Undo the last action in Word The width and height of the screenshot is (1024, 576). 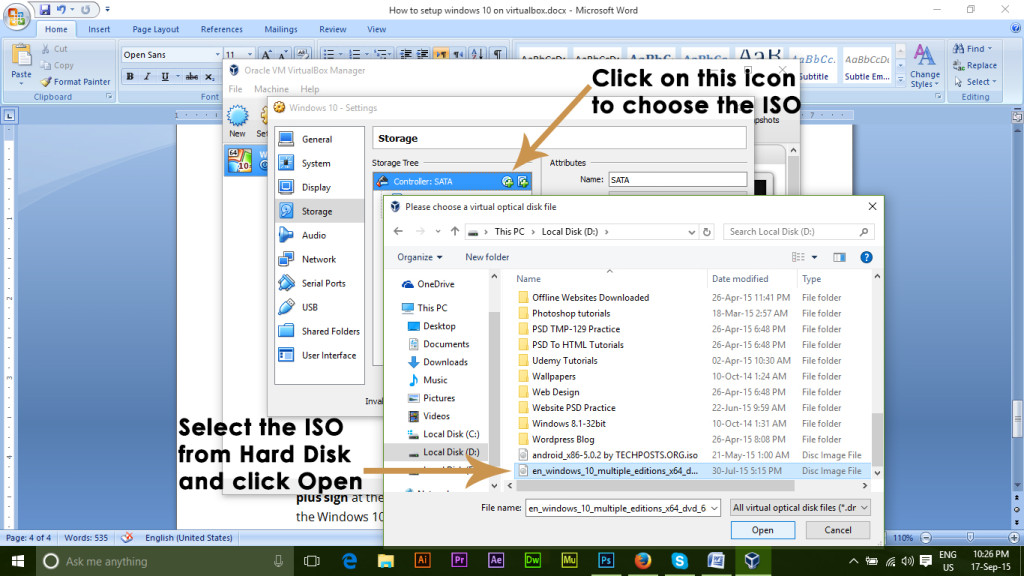point(61,10)
